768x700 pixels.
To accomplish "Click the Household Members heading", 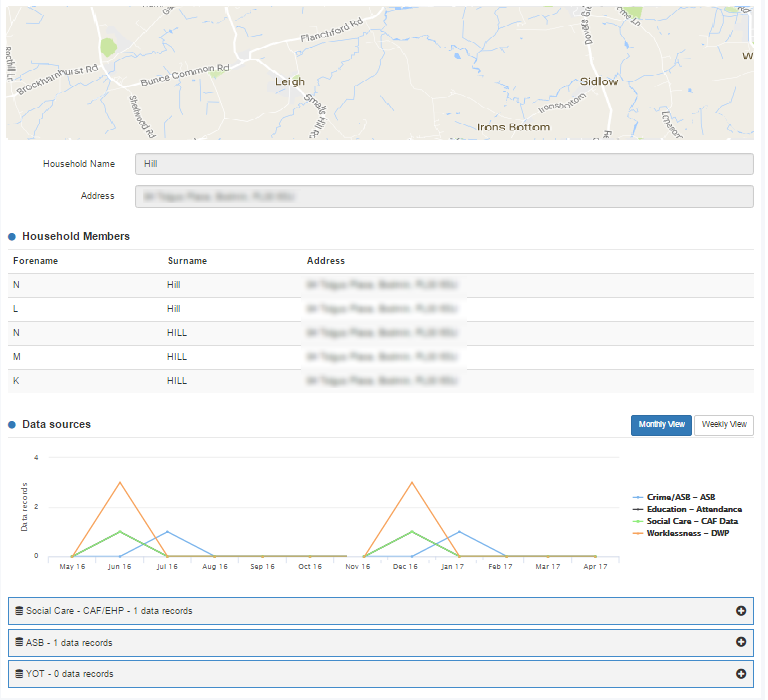I will pos(76,236).
